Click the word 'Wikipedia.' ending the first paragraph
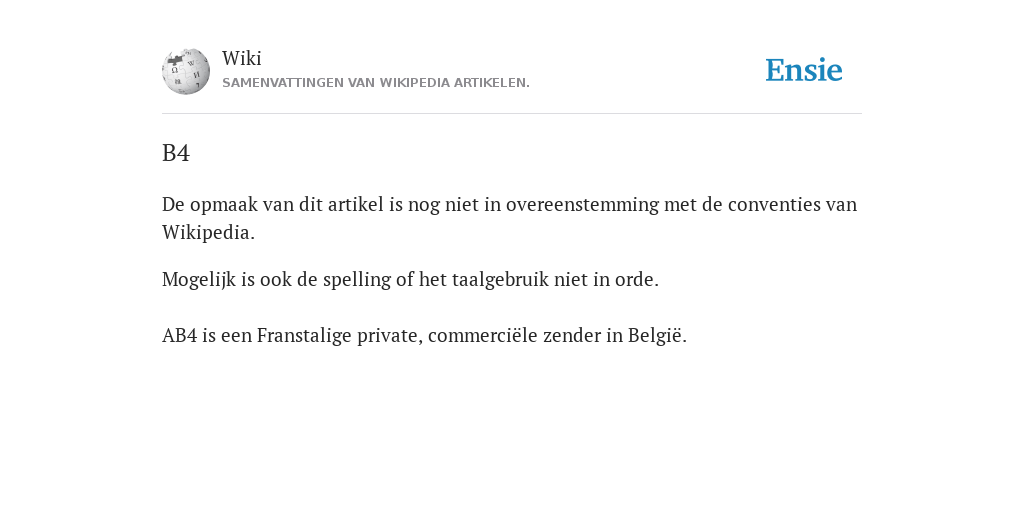This screenshot has width=1024, height=512. point(208,232)
